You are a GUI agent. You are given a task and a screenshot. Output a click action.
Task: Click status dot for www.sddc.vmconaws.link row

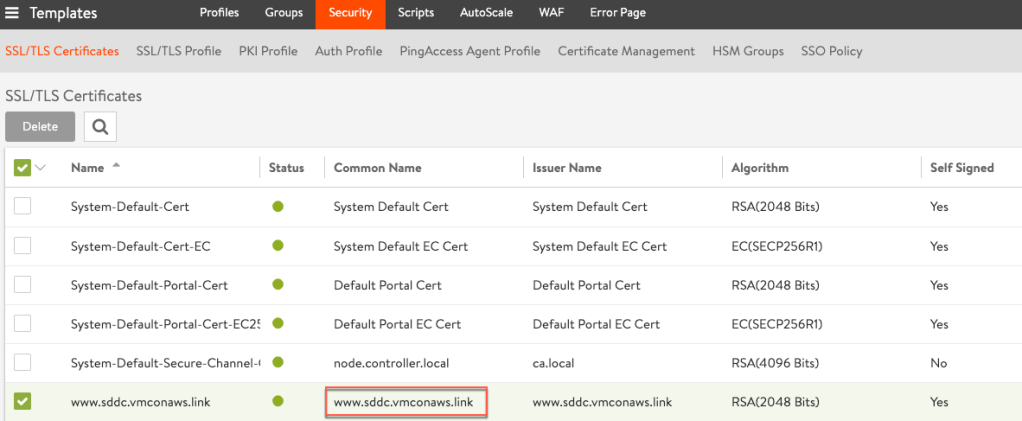(278, 402)
